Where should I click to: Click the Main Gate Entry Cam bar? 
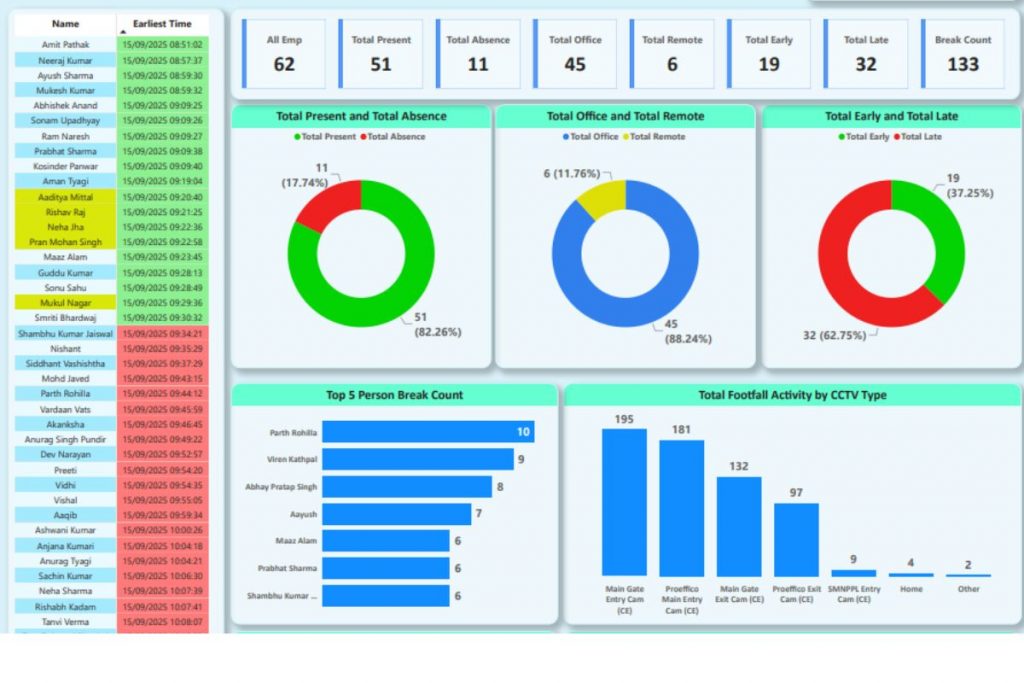624,502
